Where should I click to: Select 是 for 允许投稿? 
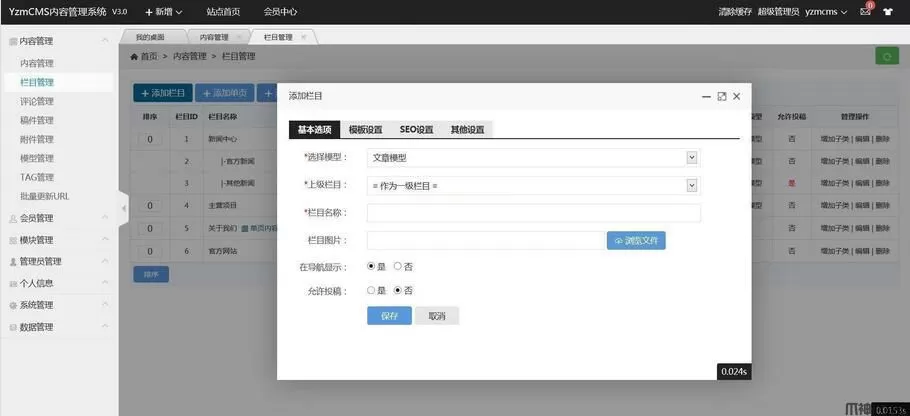(371, 290)
